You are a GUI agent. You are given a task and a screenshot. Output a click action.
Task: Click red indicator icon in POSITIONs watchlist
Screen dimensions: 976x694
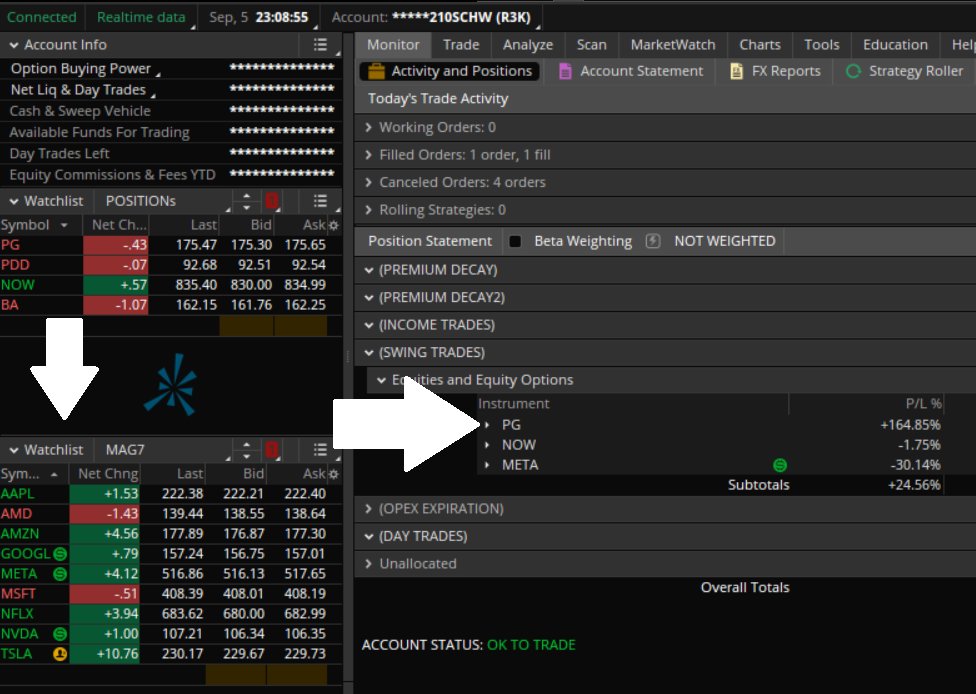[271, 201]
